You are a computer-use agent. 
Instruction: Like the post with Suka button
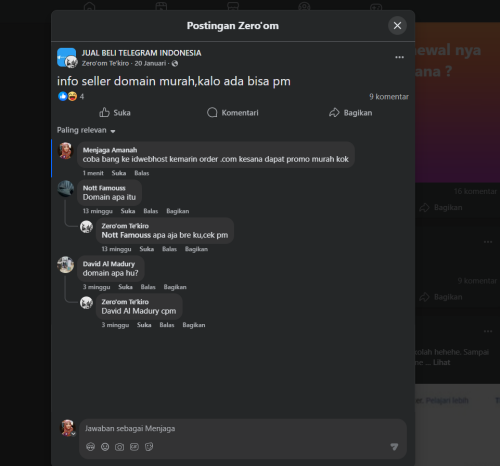point(115,113)
